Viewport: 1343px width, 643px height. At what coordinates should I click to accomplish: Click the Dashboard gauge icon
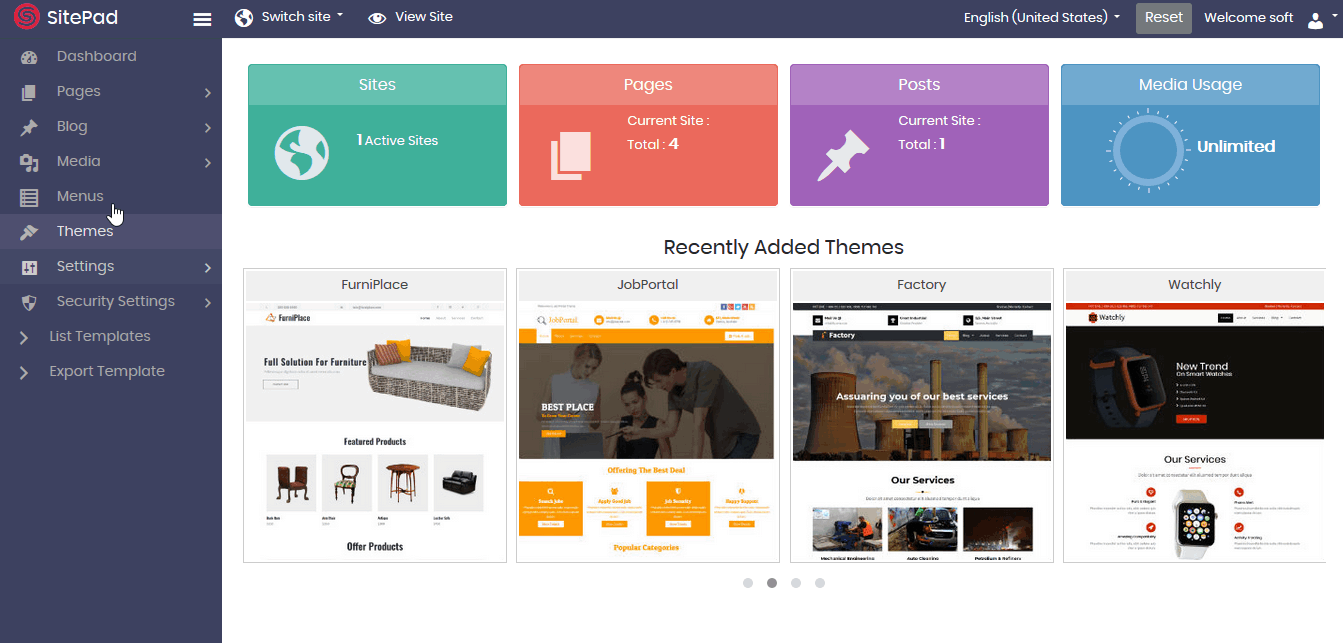point(29,57)
